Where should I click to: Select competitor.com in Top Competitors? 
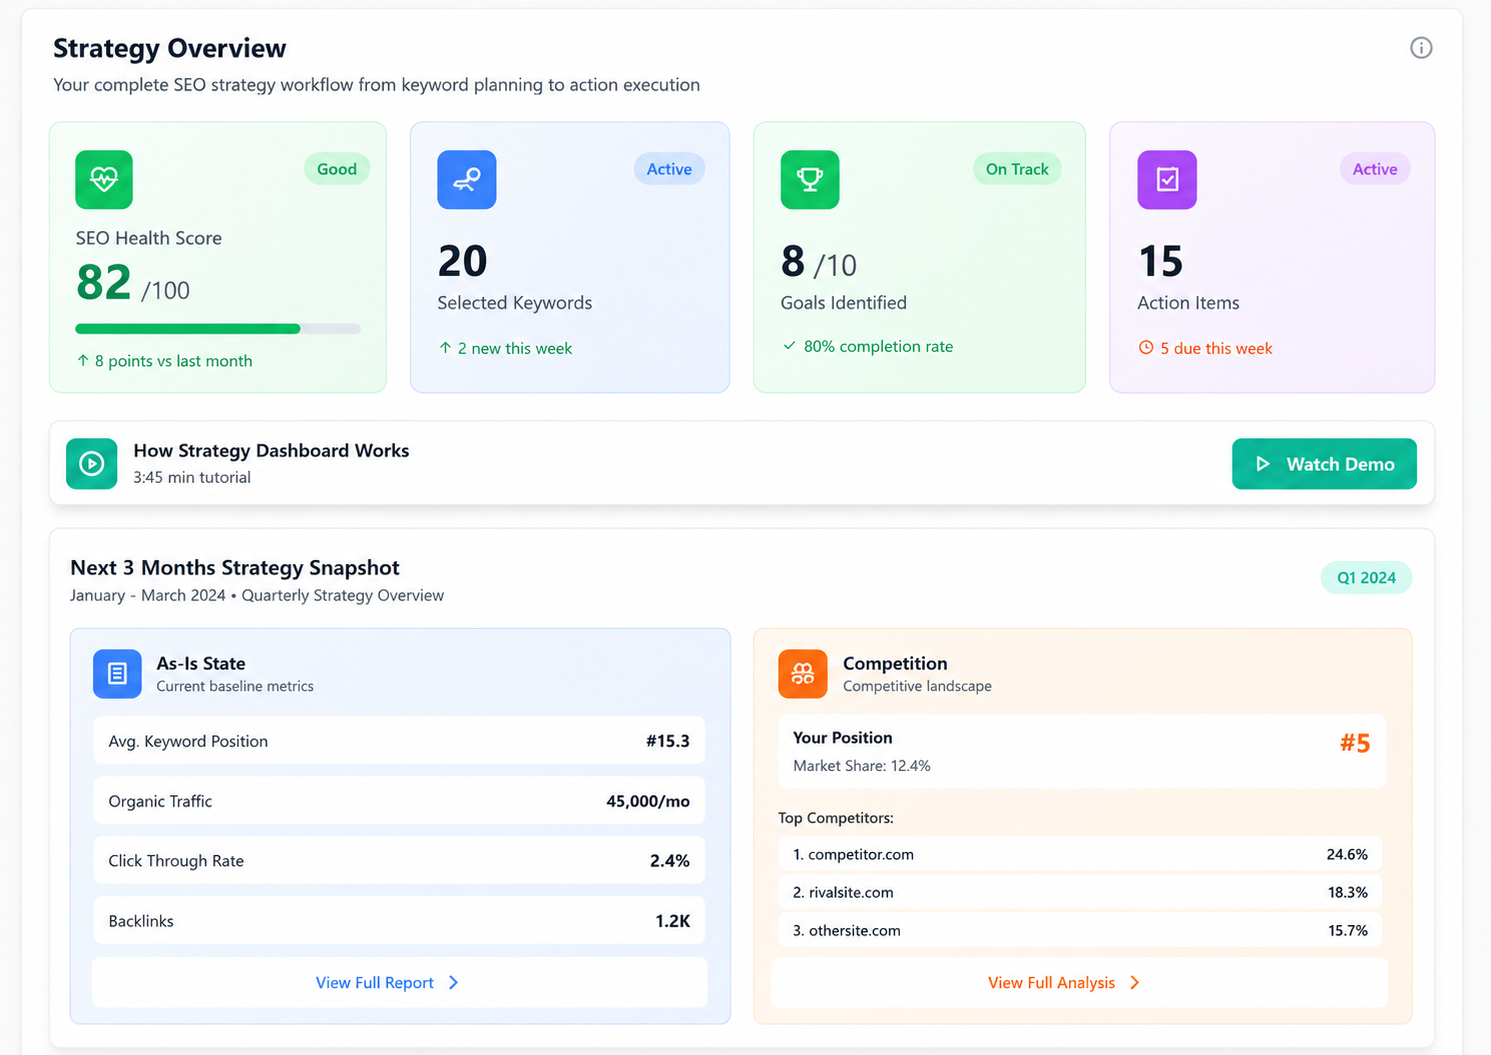tap(1080, 855)
